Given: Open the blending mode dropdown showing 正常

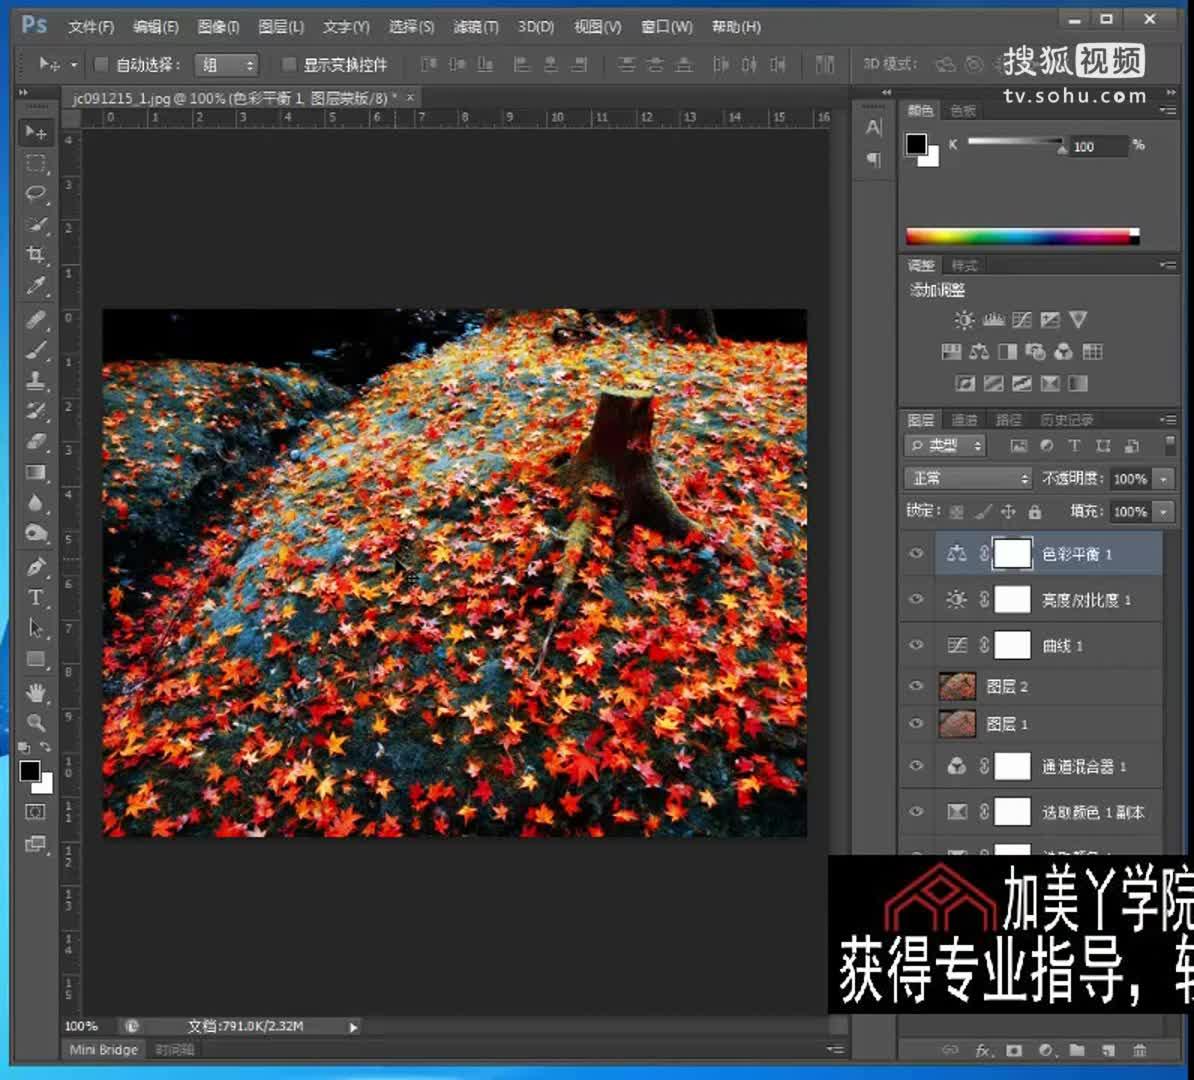Looking at the screenshot, I should pos(967,478).
